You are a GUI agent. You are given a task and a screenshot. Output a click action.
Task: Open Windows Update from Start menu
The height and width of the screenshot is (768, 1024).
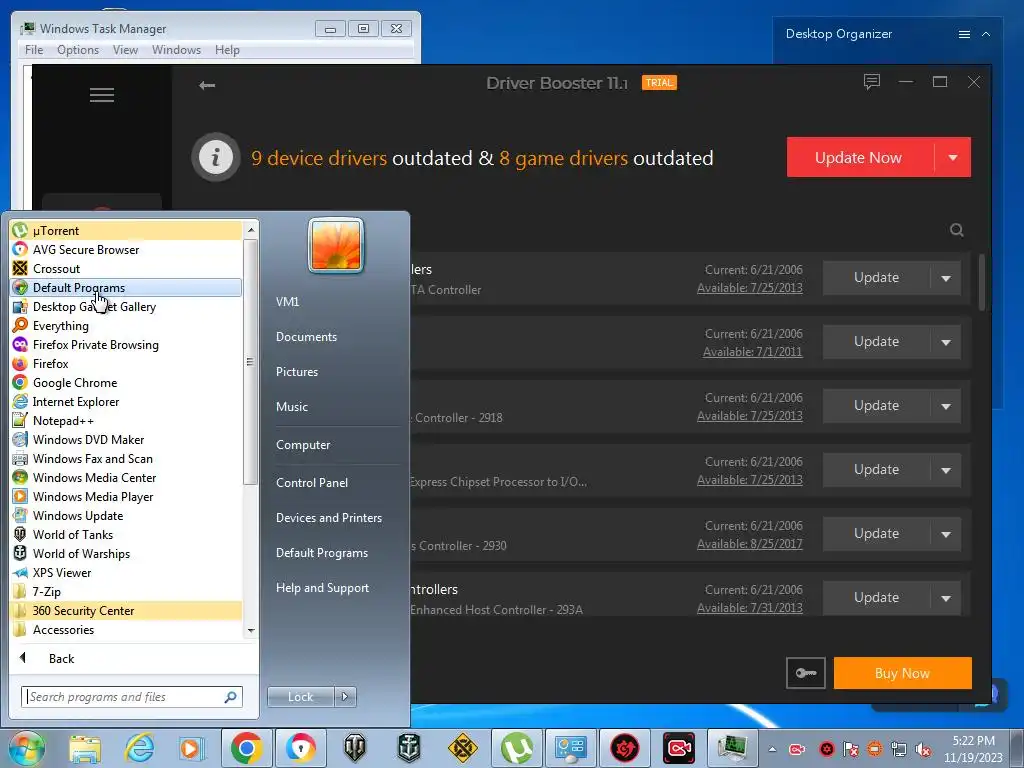(x=126, y=515)
